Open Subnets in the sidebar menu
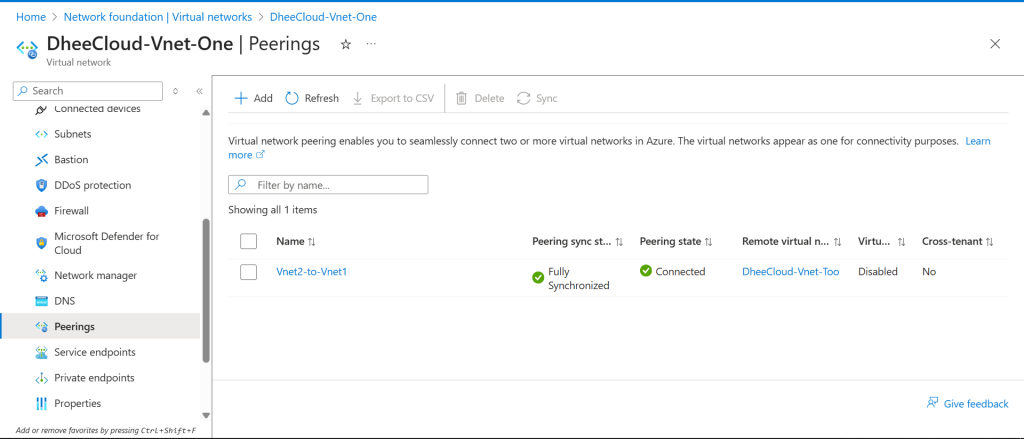This screenshot has width=1024, height=439. pos(72,134)
